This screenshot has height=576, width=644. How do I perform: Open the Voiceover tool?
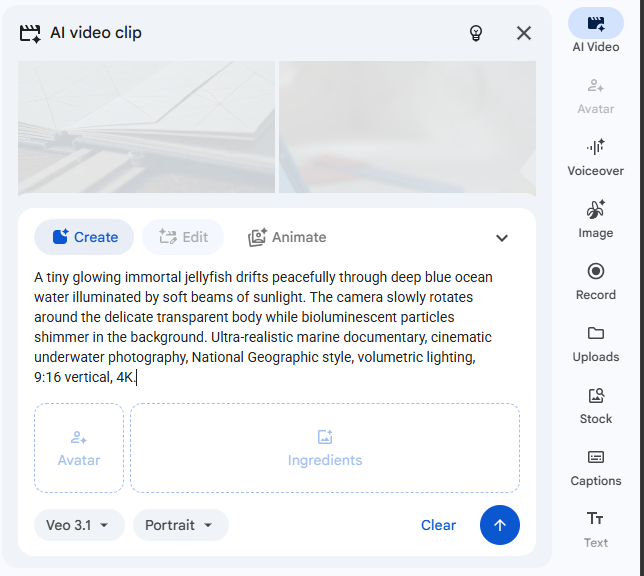pos(596,158)
